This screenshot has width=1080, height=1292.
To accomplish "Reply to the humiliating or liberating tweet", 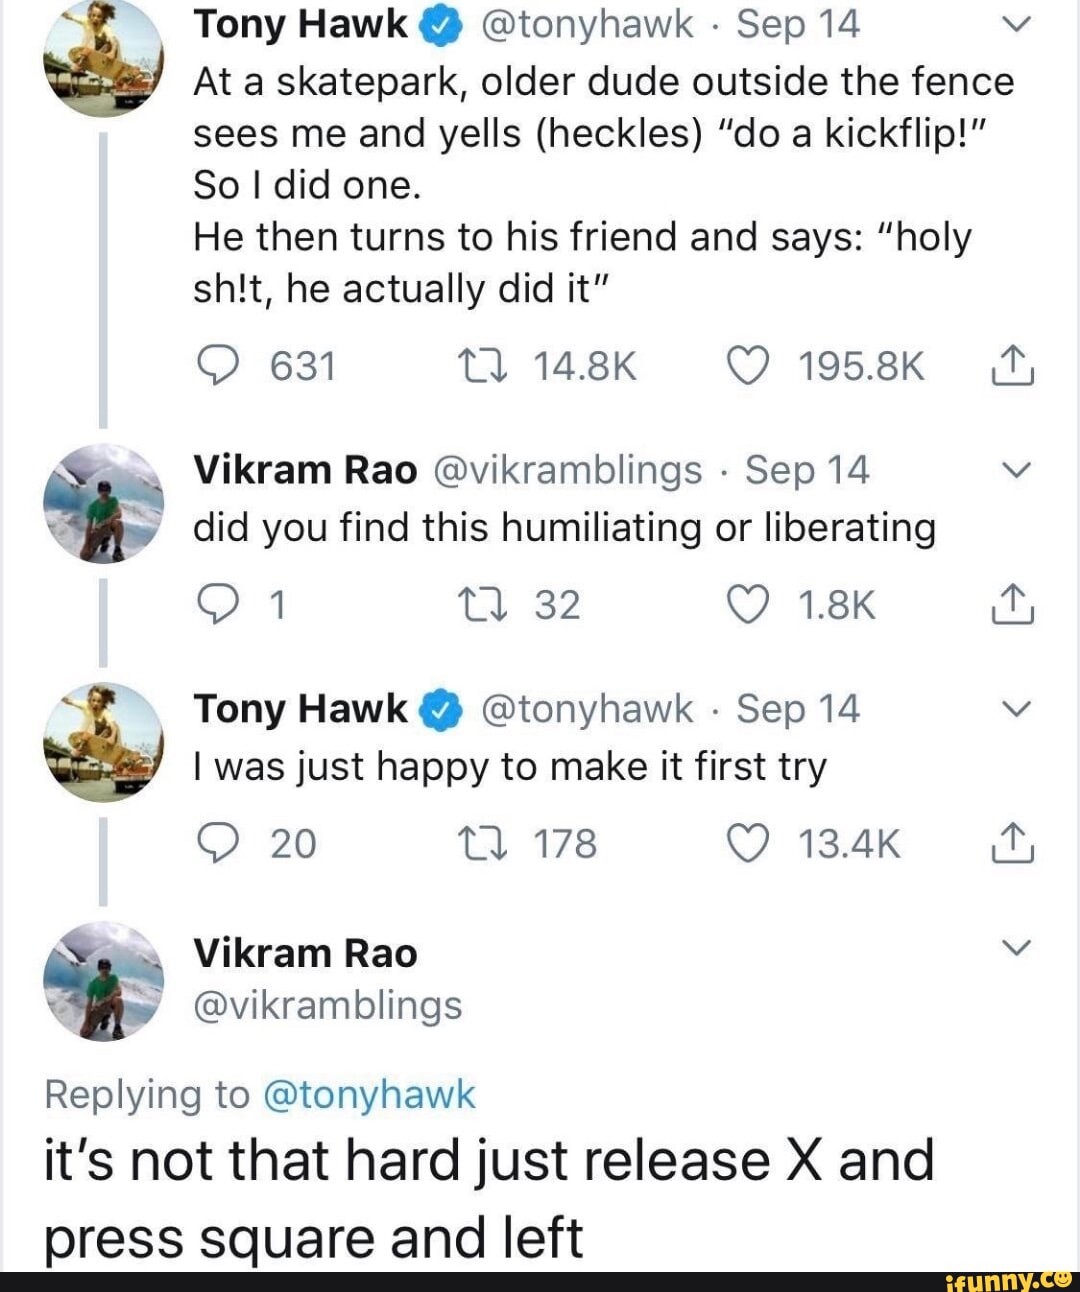I will click(x=214, y=604).
